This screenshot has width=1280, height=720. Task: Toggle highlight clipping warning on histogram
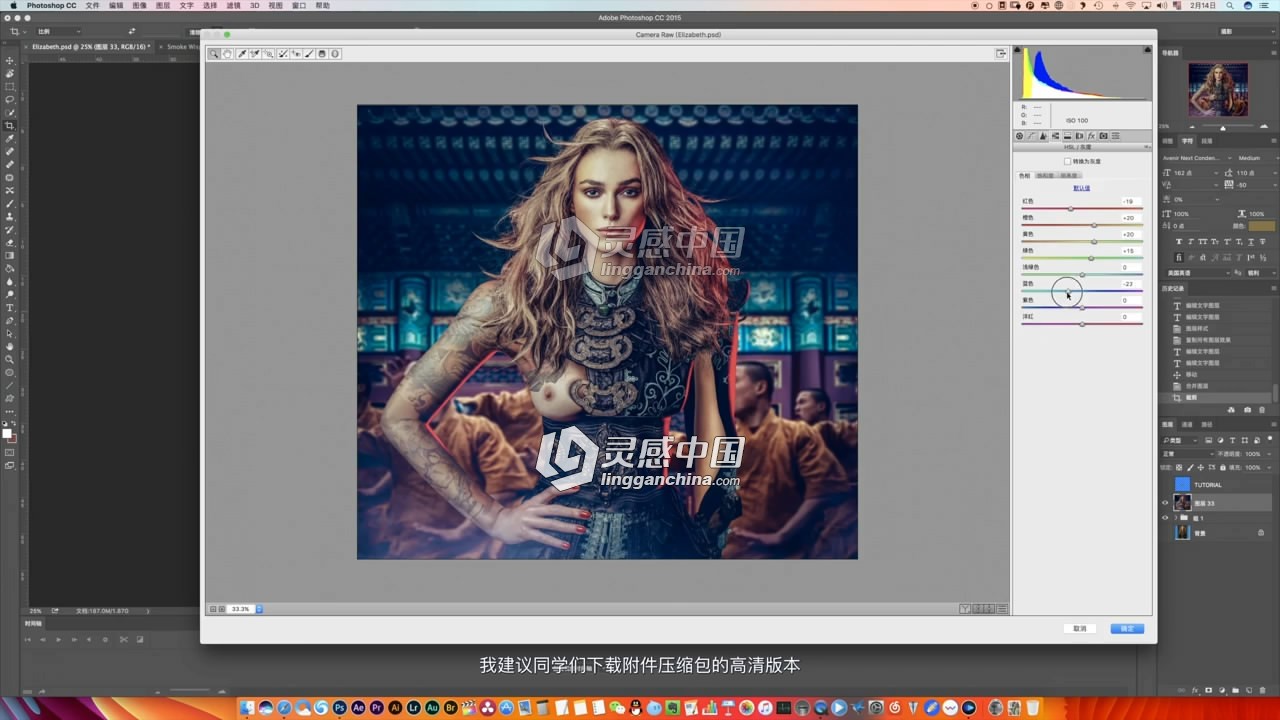tap(1147, 49)
